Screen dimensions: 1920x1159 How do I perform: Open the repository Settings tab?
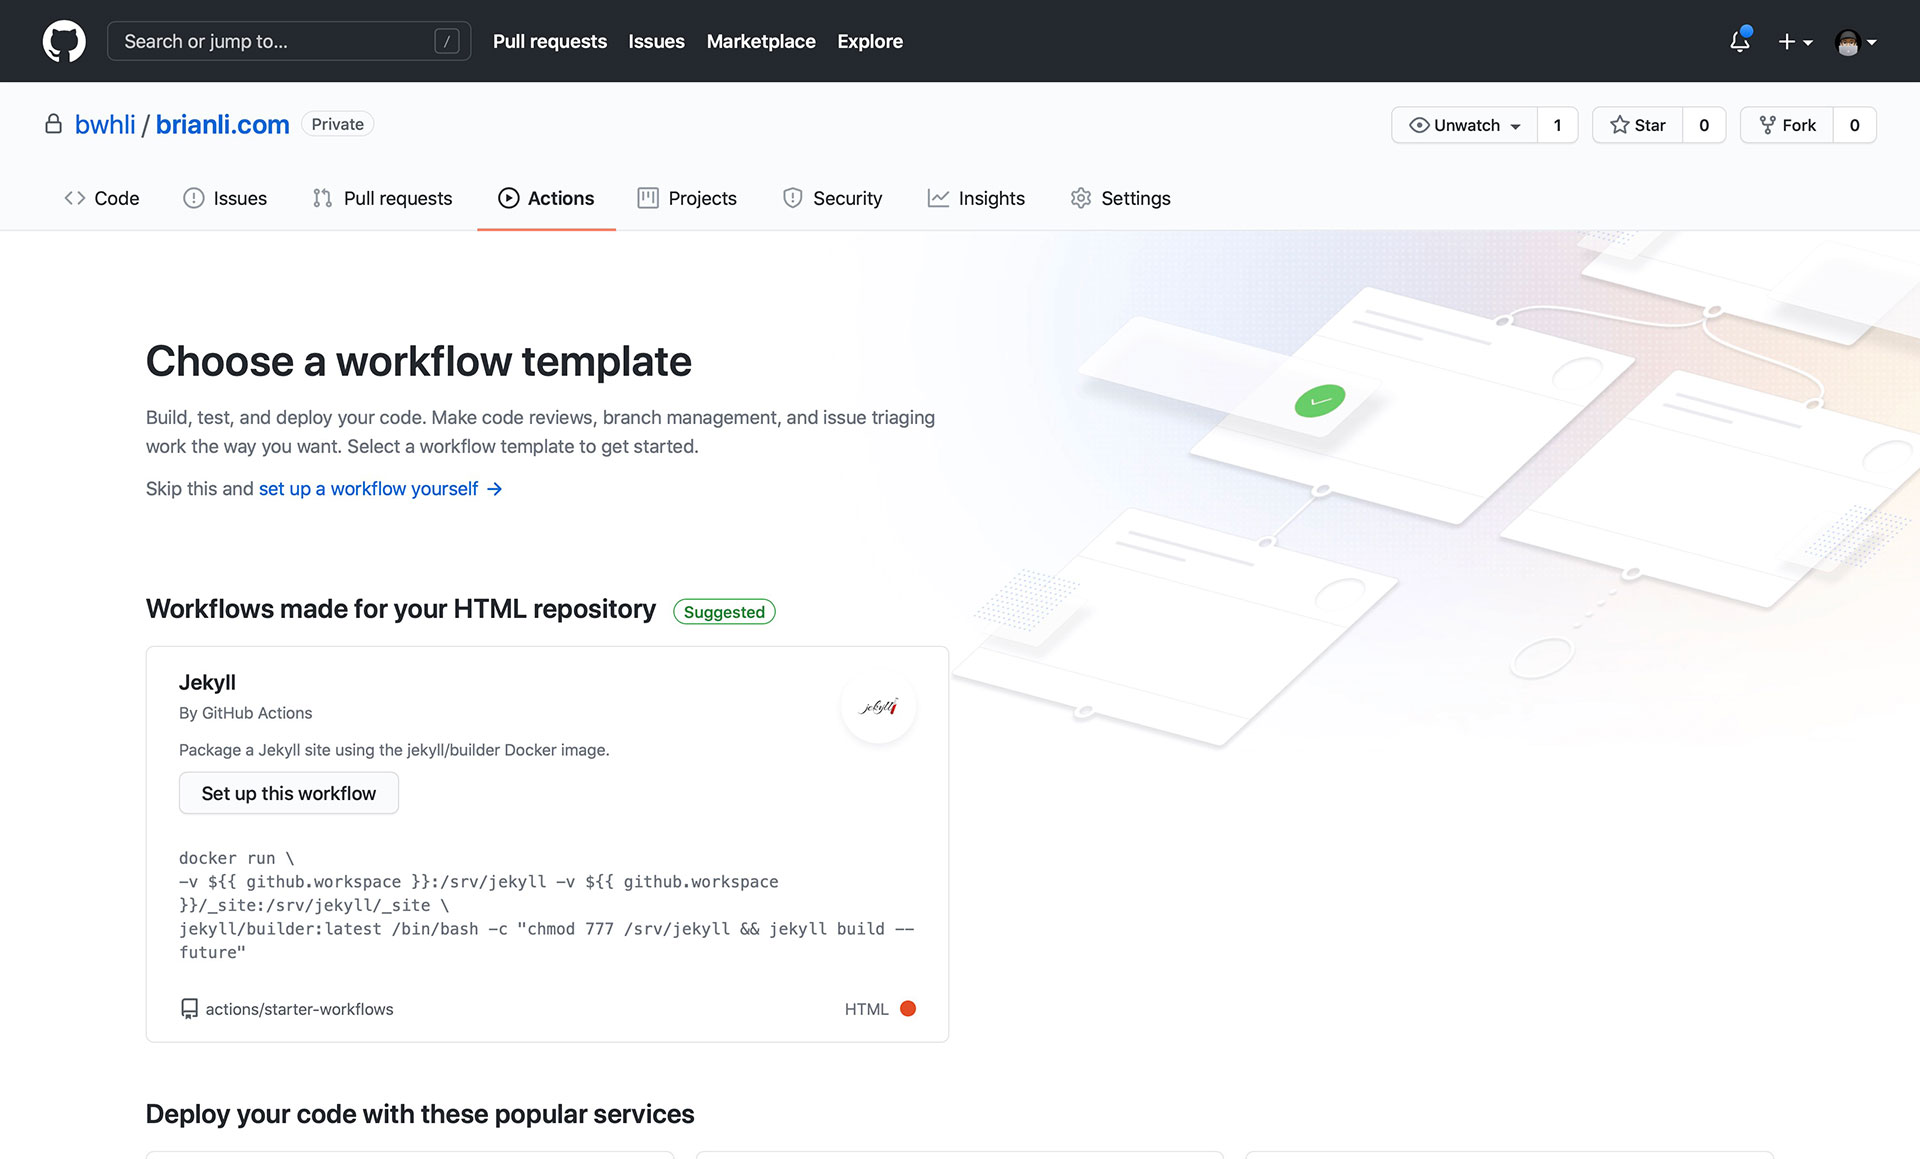pyautogui.click(x=1120, y=198)
